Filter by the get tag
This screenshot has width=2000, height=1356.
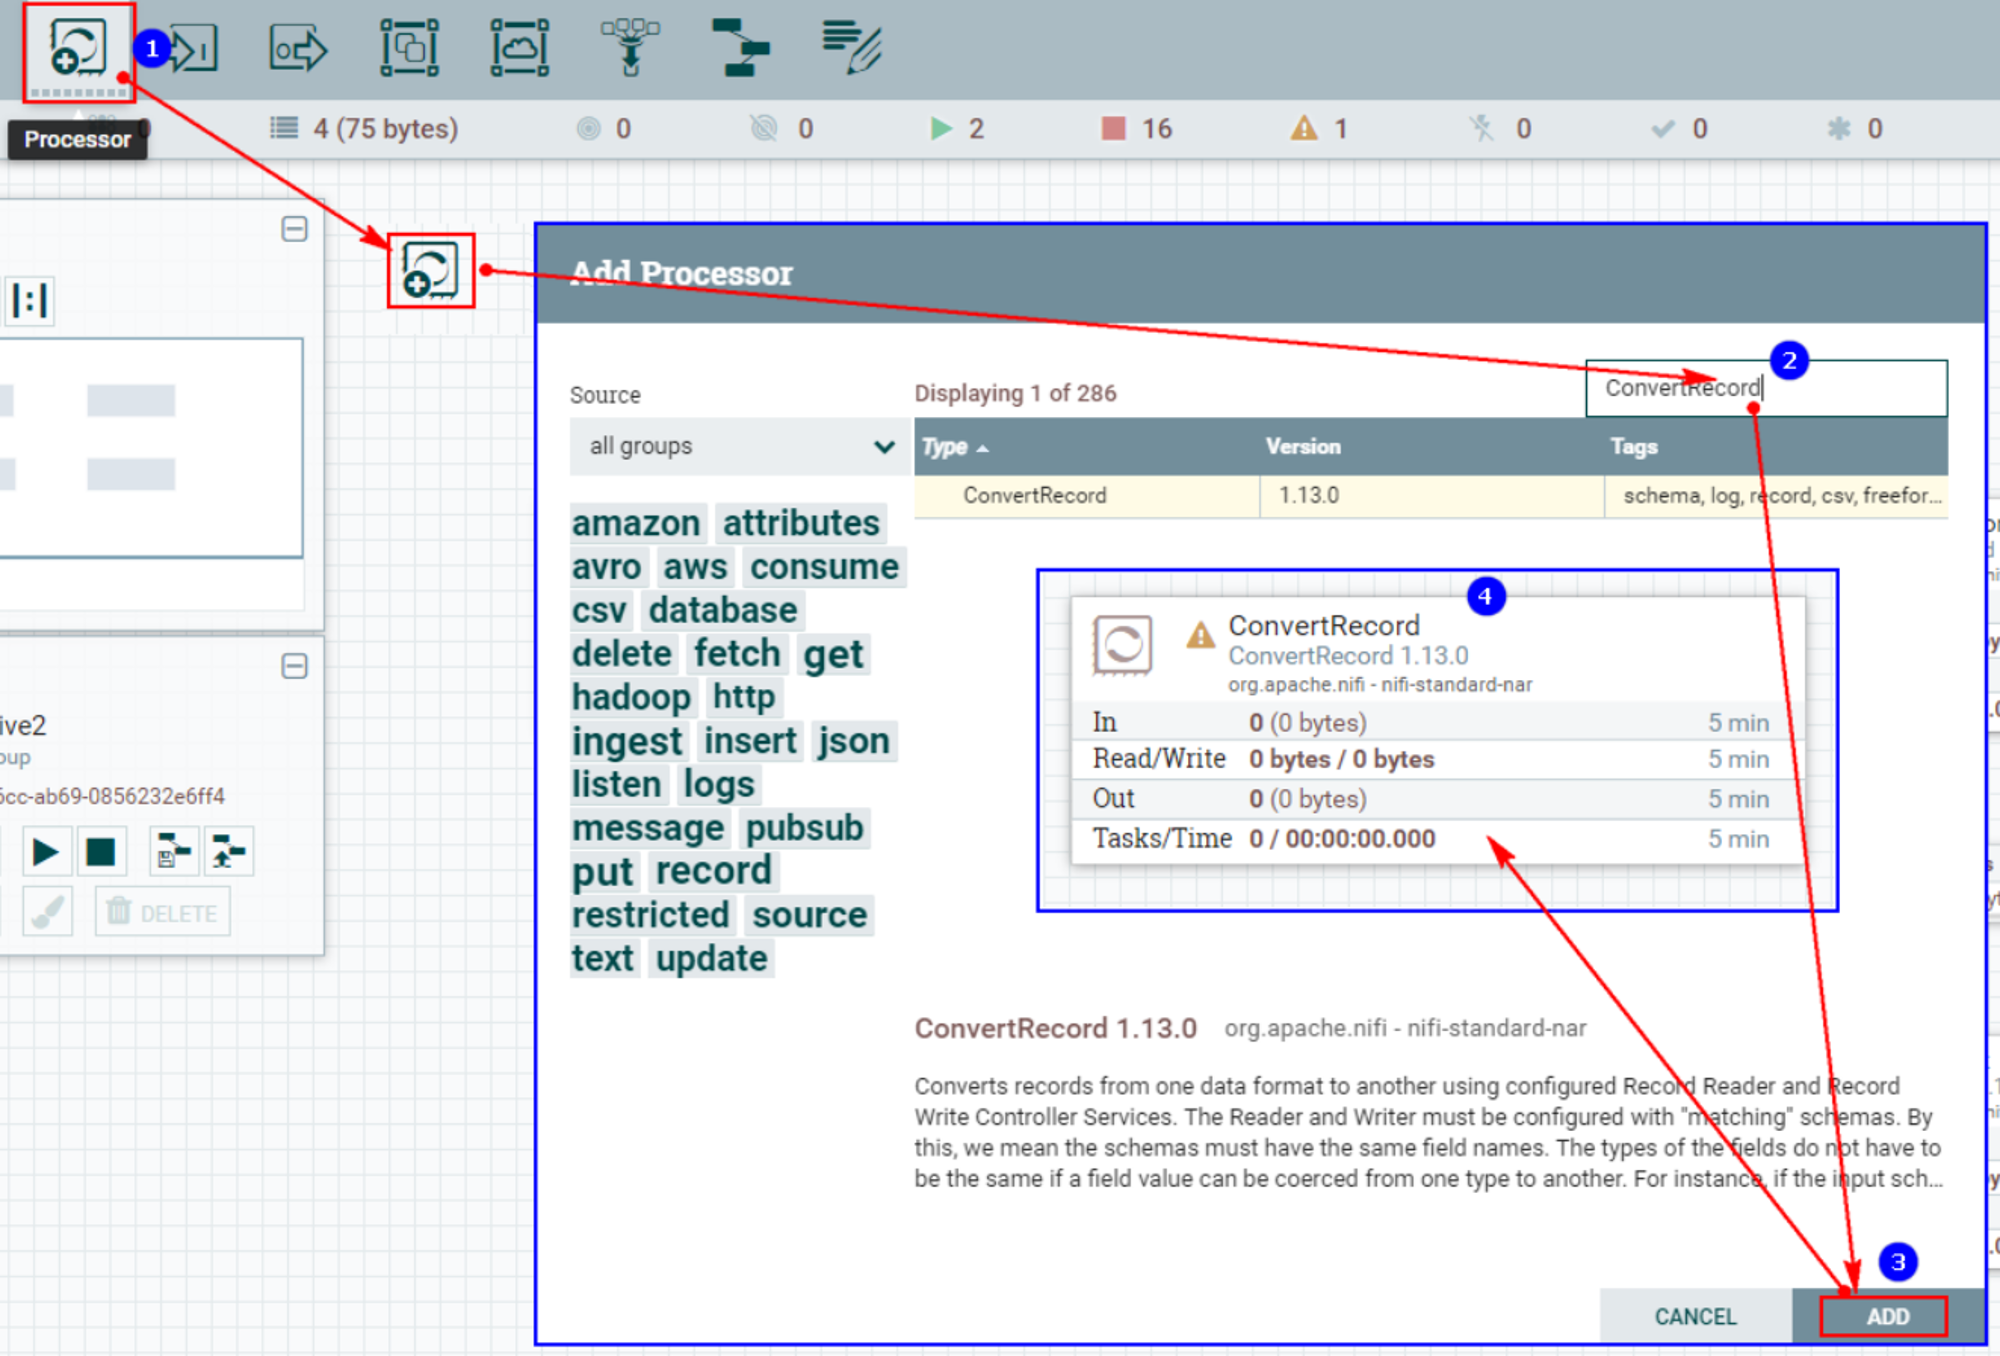tap(832, 654)
